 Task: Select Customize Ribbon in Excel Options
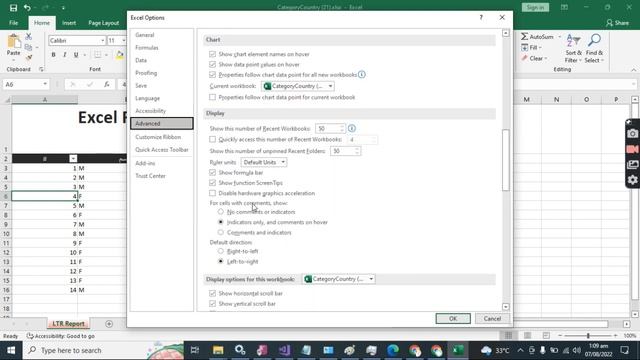point(162,137)
